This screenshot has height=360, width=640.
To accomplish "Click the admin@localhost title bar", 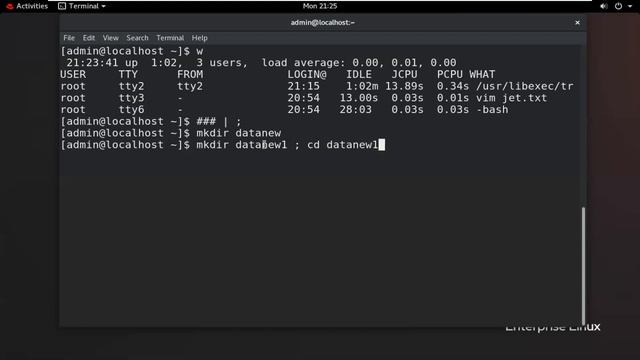I will [322, 22].
